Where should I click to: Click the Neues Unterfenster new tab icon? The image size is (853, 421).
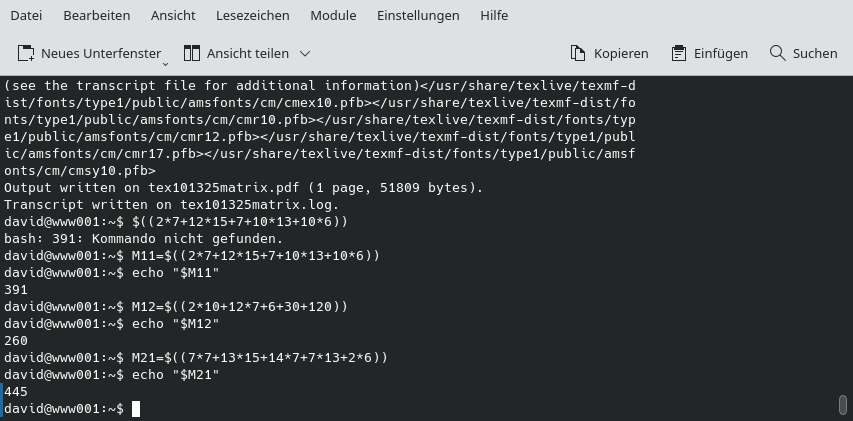point(26,53)
